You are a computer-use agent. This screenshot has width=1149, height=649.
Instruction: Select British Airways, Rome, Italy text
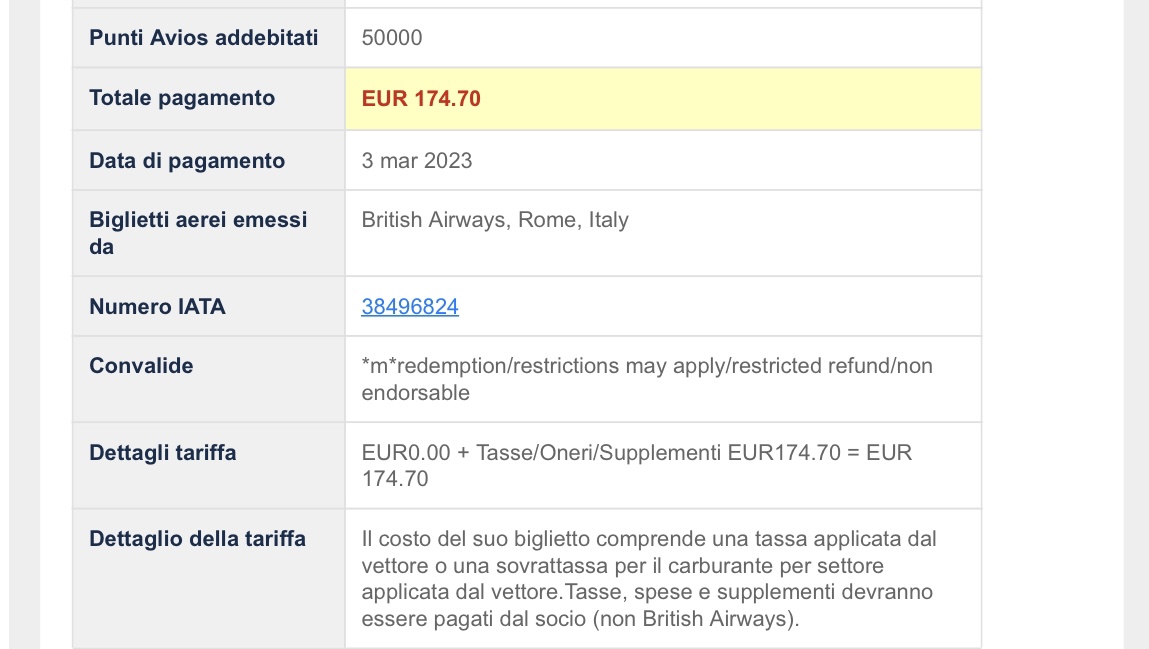click(x=495, y=220)
